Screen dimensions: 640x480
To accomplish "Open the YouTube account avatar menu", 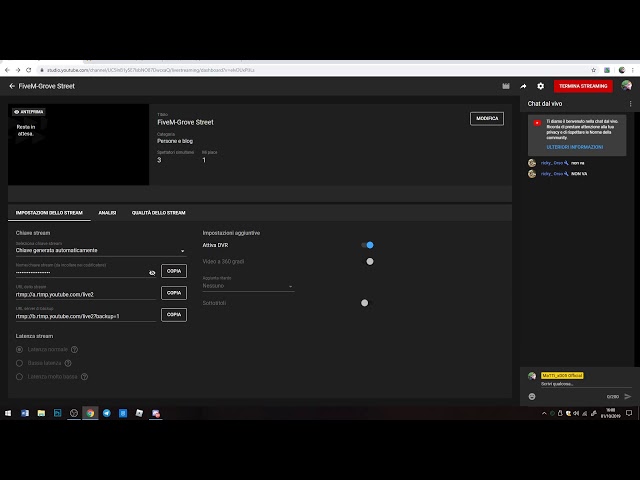I will click(627, 86).
